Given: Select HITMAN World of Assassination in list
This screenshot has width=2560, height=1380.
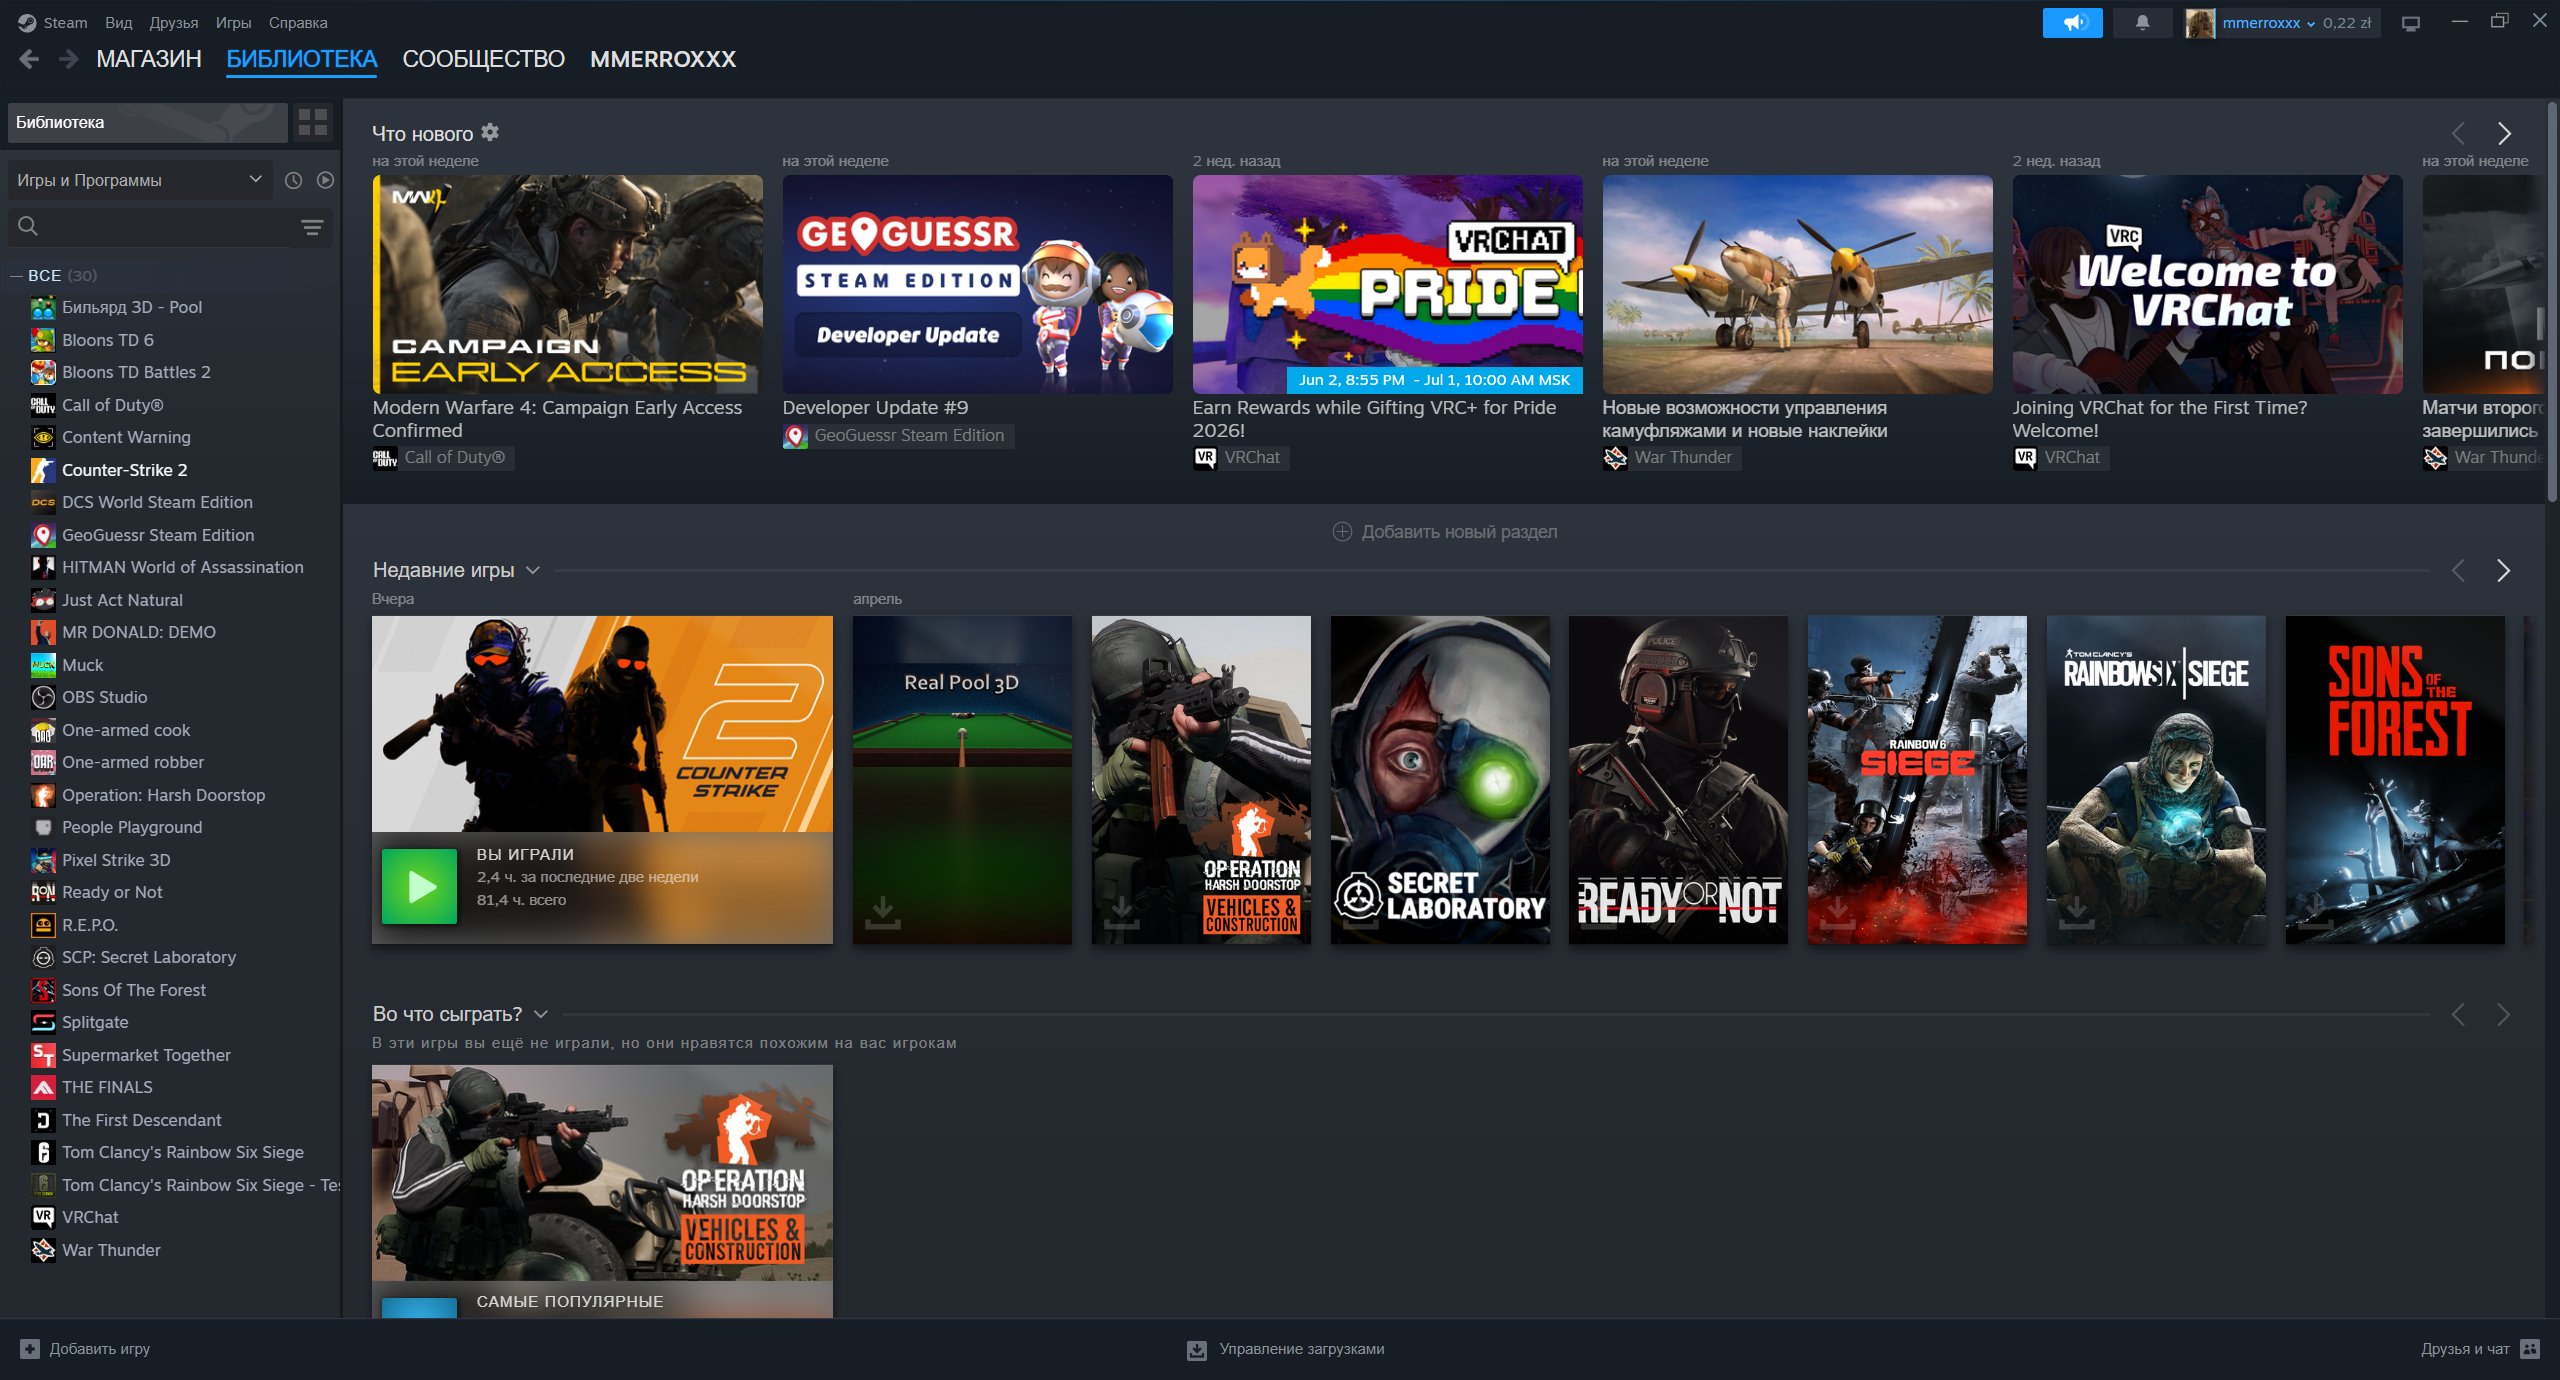Looking at the screenshot, I should 183,567.
